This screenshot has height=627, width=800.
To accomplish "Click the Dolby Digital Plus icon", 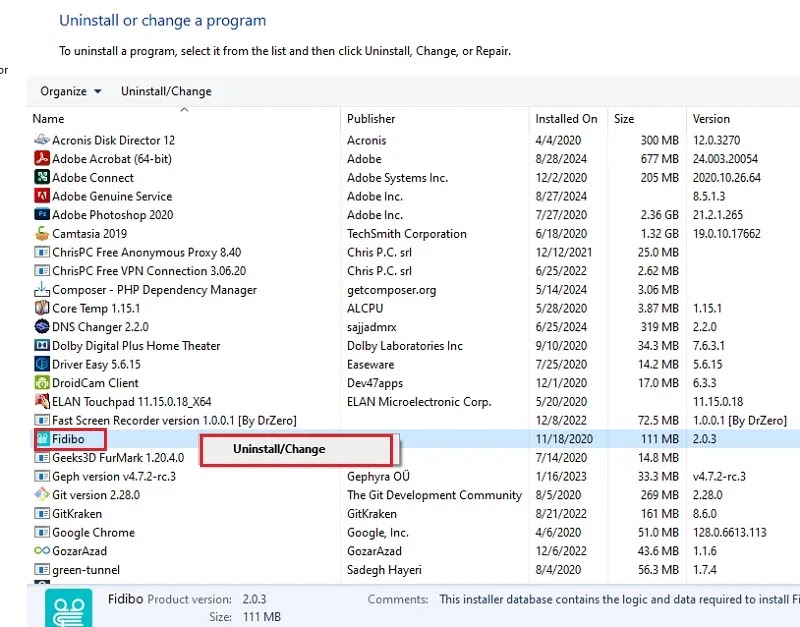I will click(42, 345).
